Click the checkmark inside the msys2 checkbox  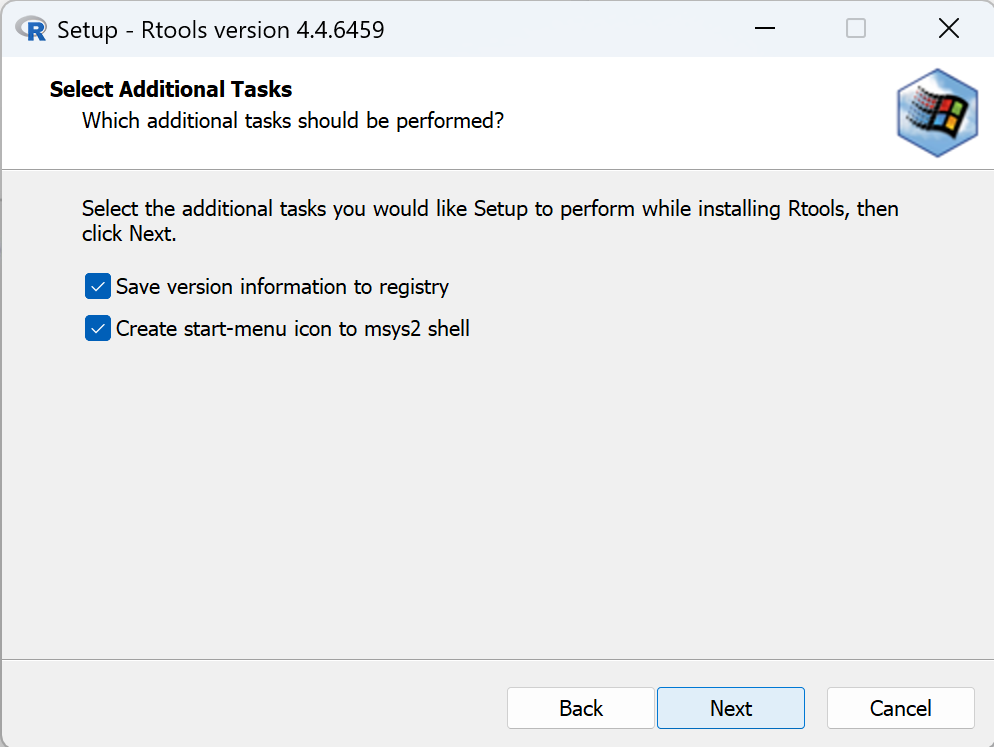97,328
